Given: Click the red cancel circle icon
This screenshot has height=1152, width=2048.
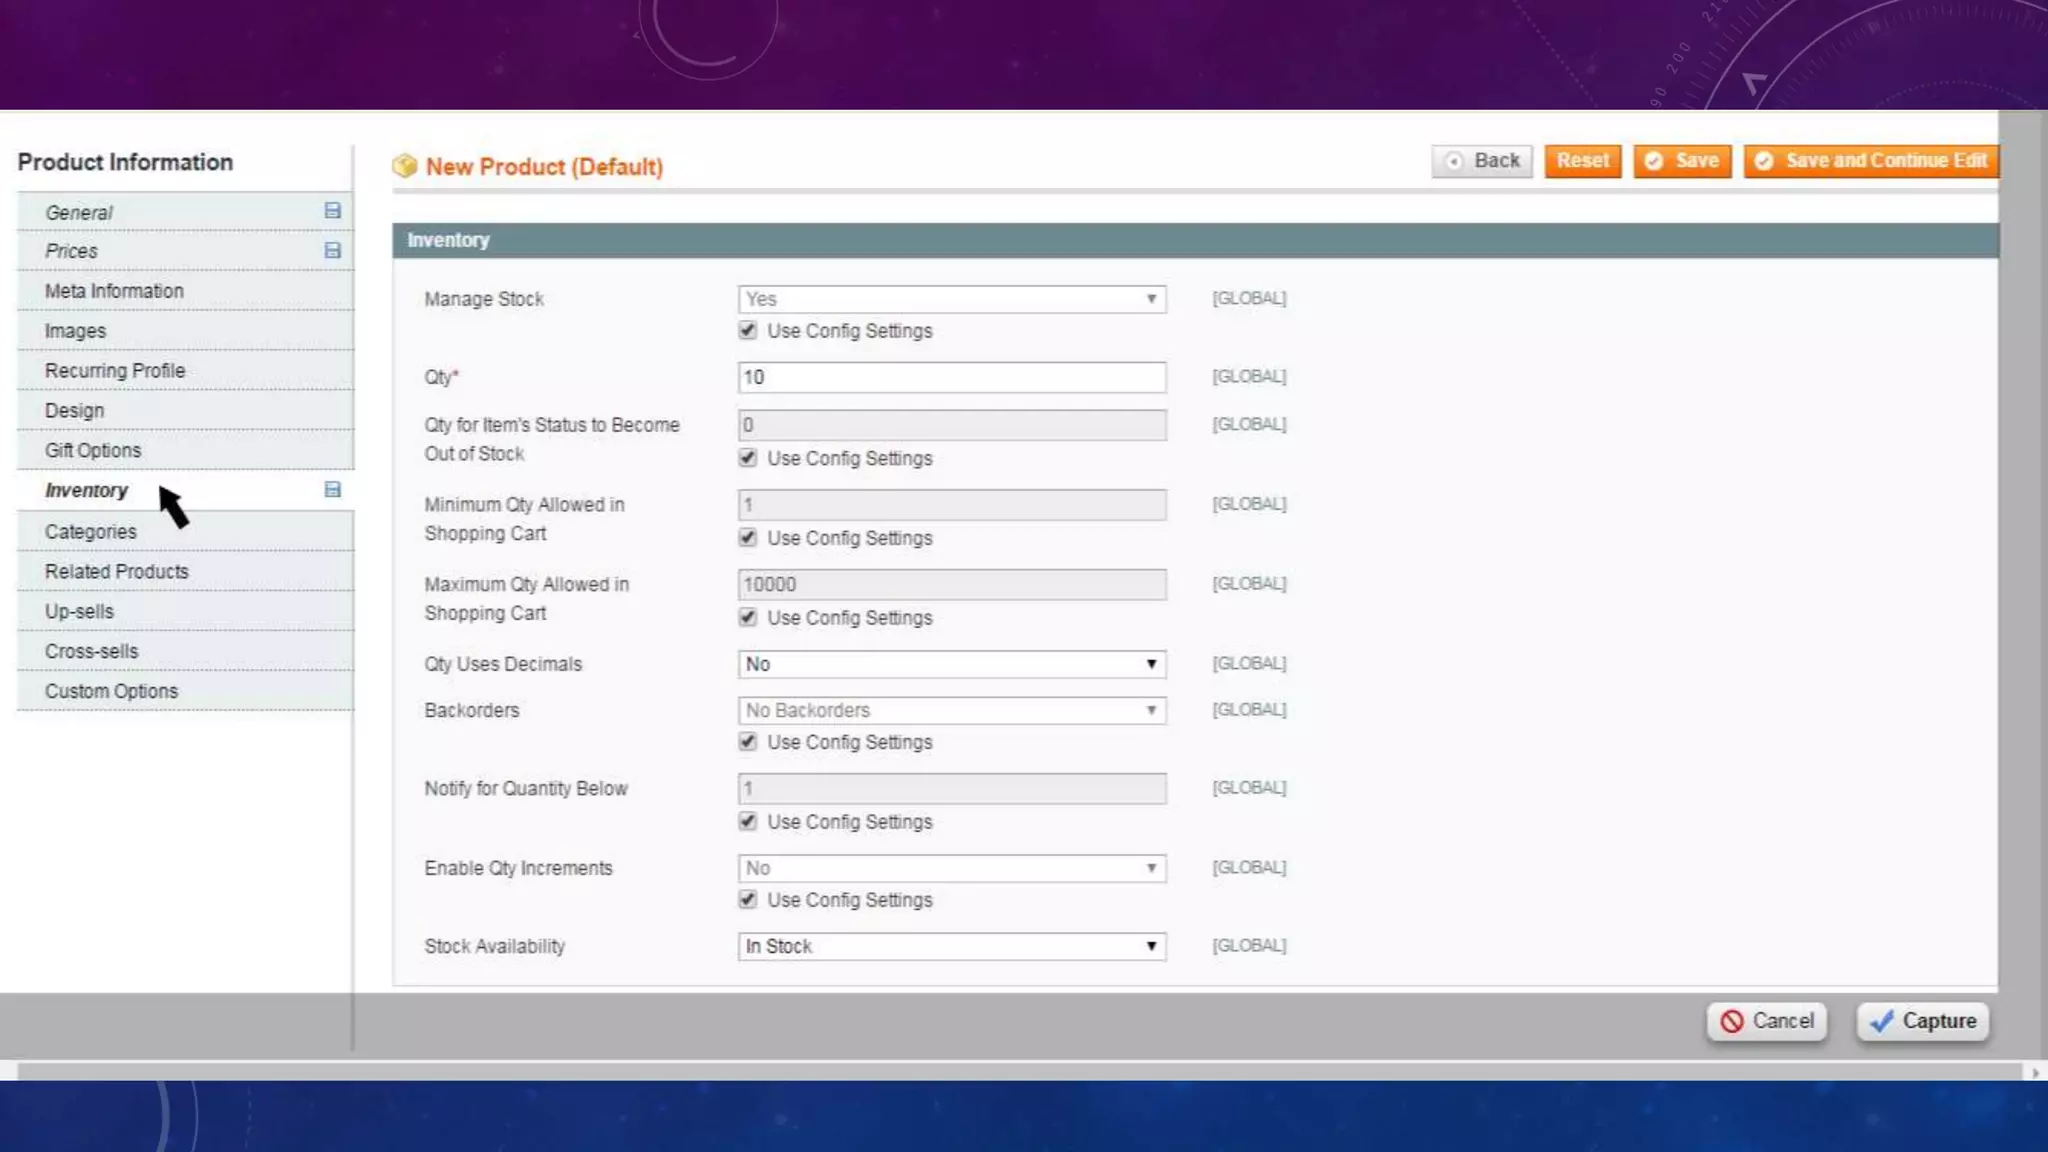Looking at the screenshot, I should click(1732, 1021).
